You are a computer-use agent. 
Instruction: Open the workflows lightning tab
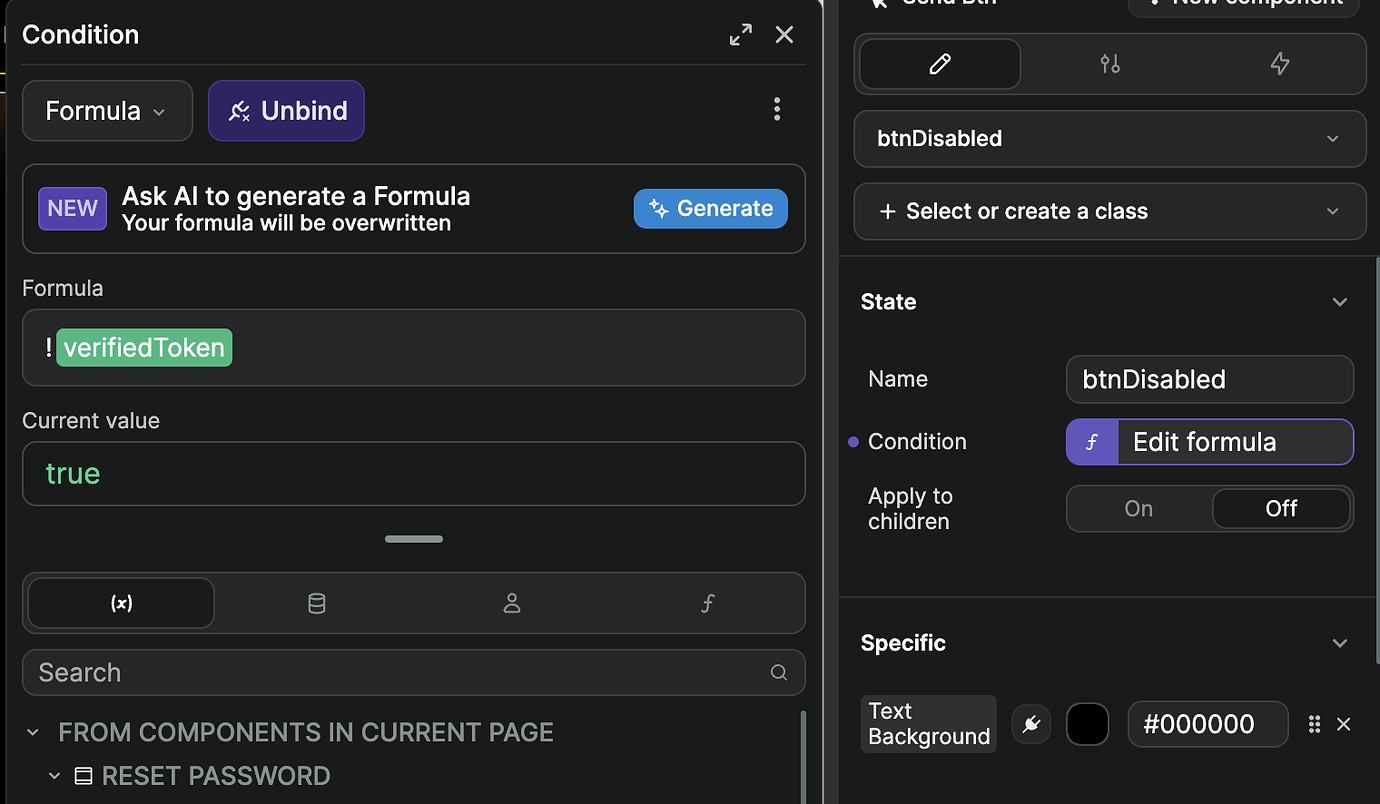click(1279, 63)
